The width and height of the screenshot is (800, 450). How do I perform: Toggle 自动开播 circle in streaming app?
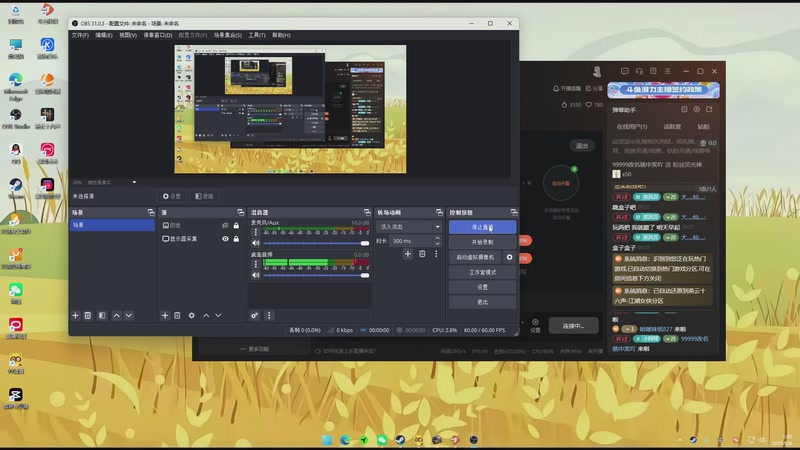tap(561, 183)
